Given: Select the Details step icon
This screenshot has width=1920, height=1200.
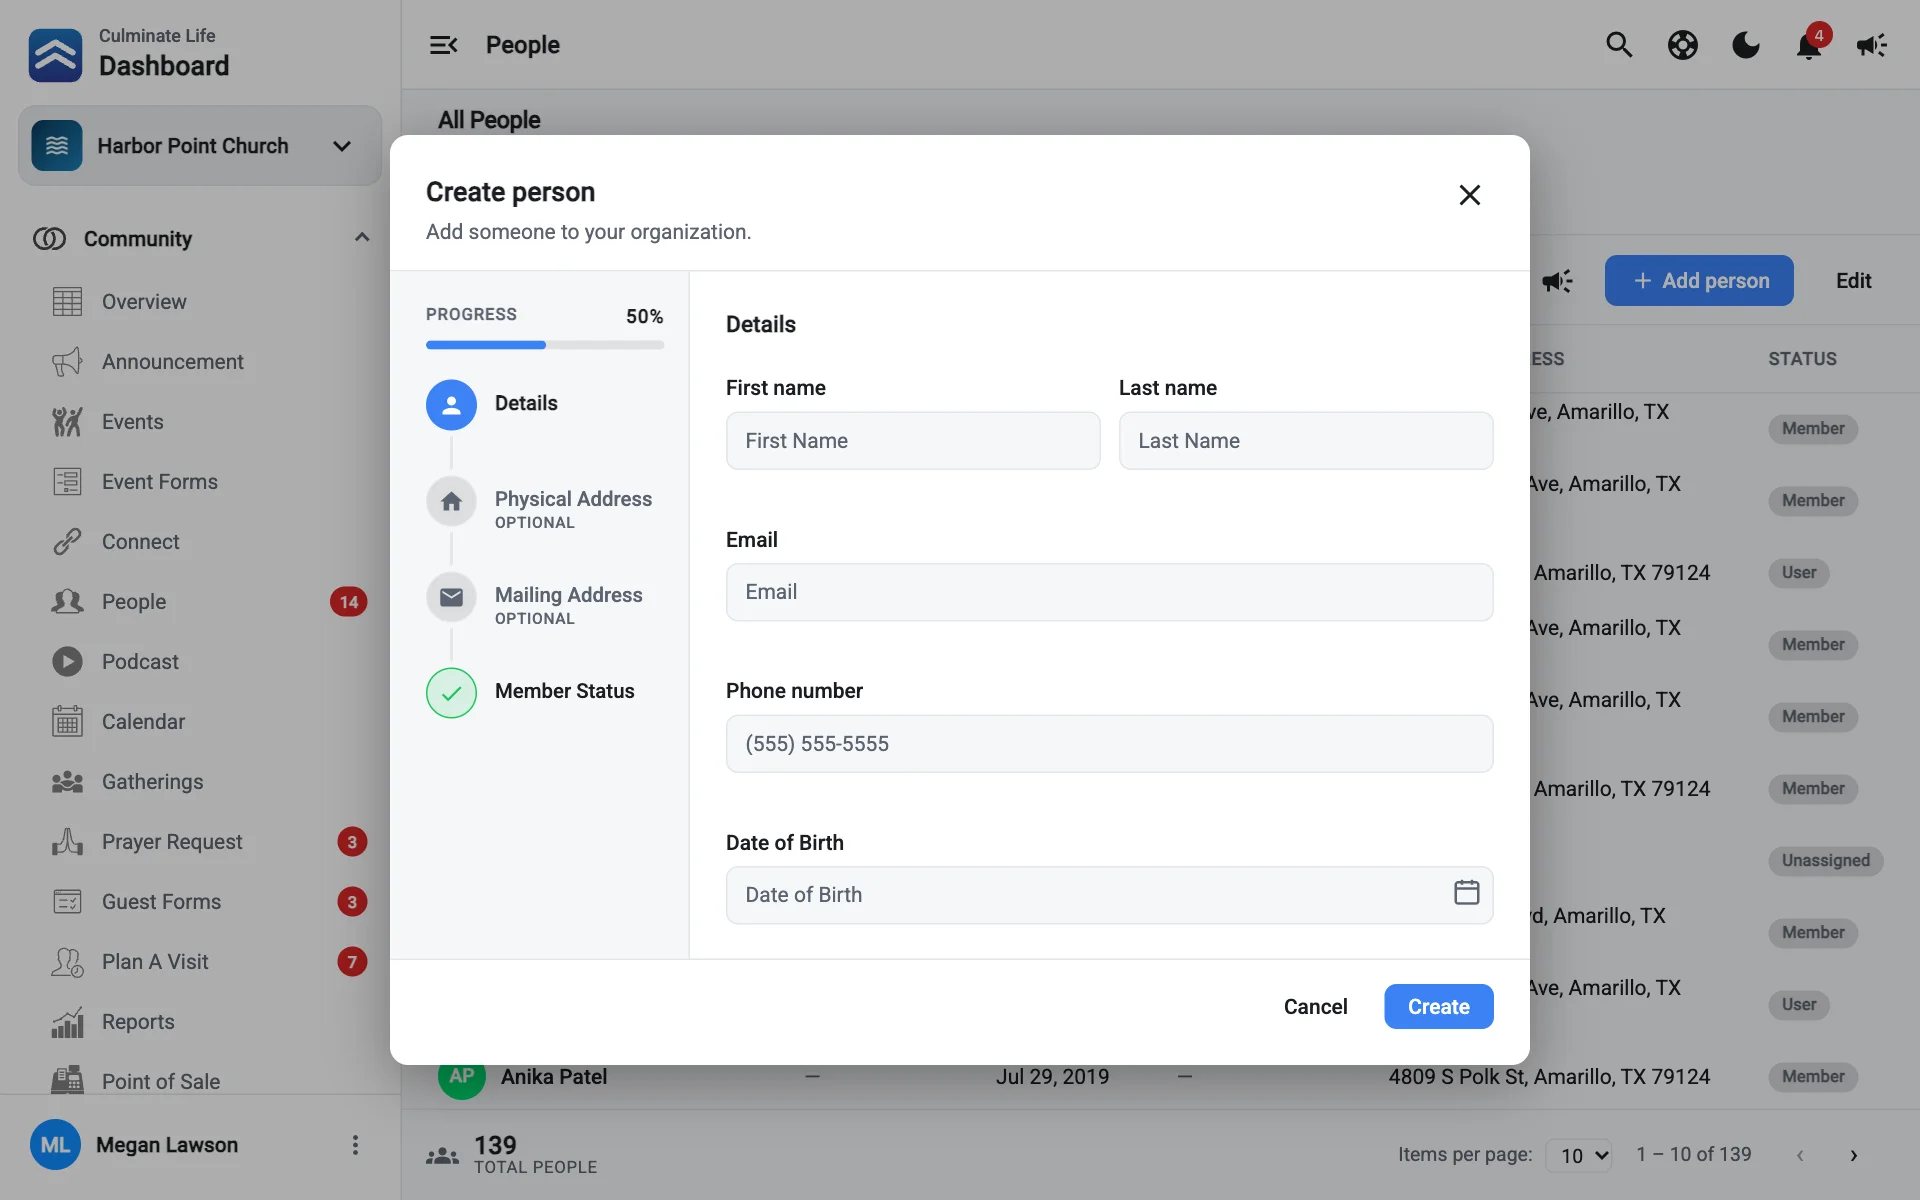Looking at the screenshot, I should 451,404.
